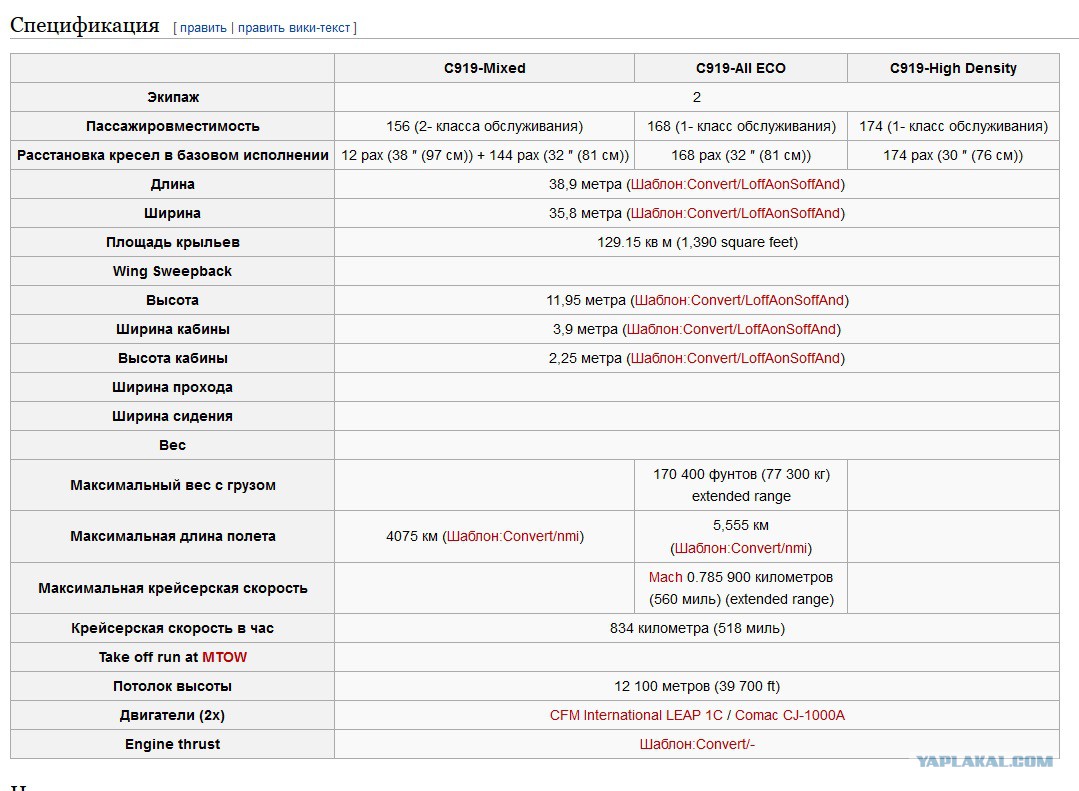Open the MTOW red link
Viewport: 1079px width, 791px height.
point(224,657)
